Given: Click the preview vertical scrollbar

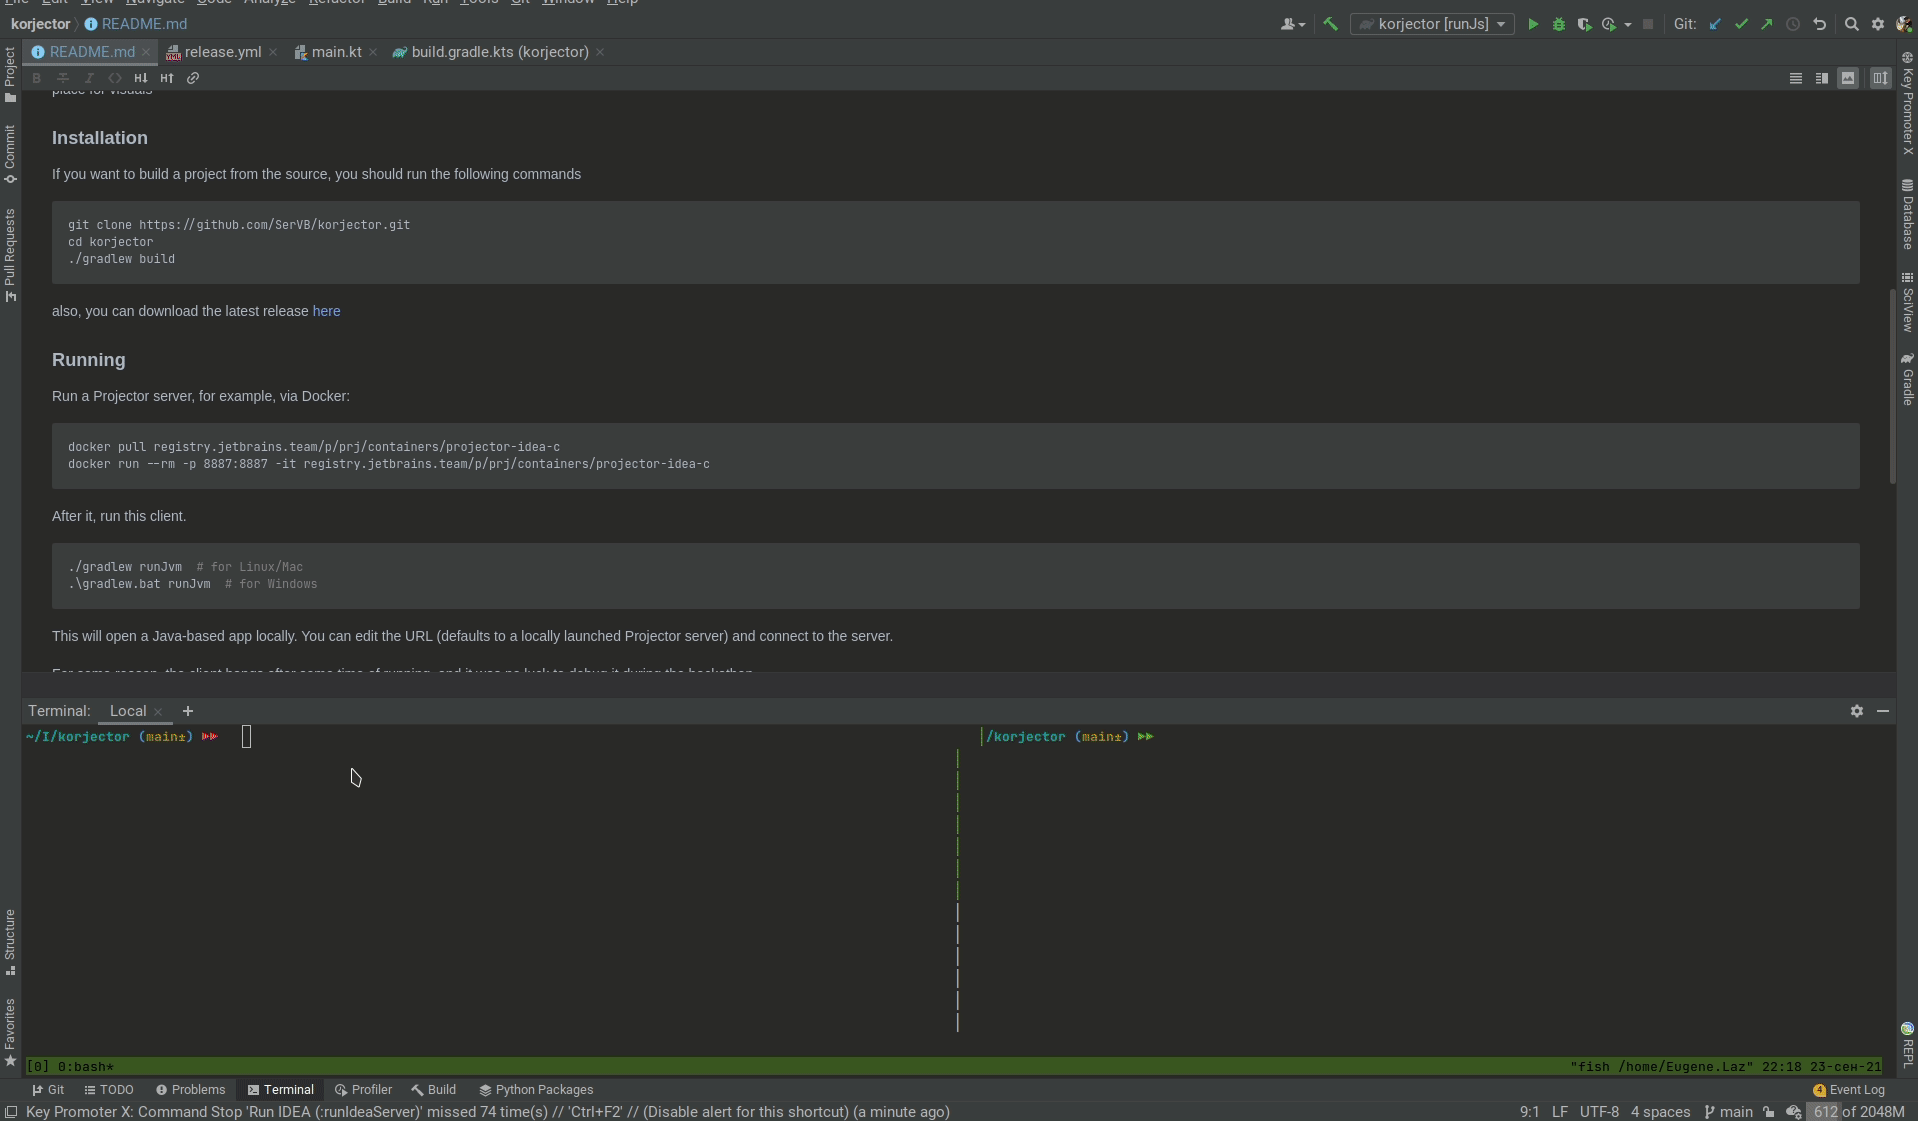Looking at the screenshot, I should [1892, 386].
